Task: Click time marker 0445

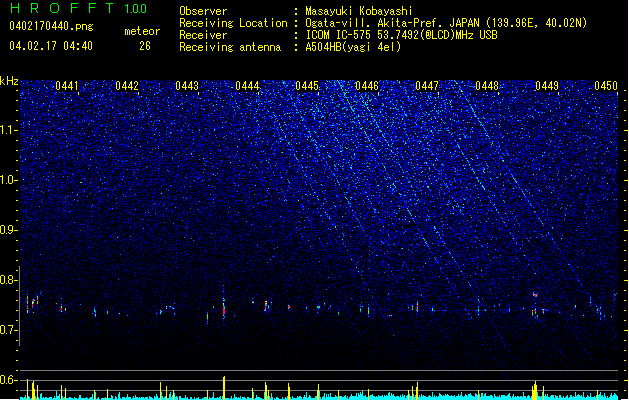Action: [x=307, y=86]
